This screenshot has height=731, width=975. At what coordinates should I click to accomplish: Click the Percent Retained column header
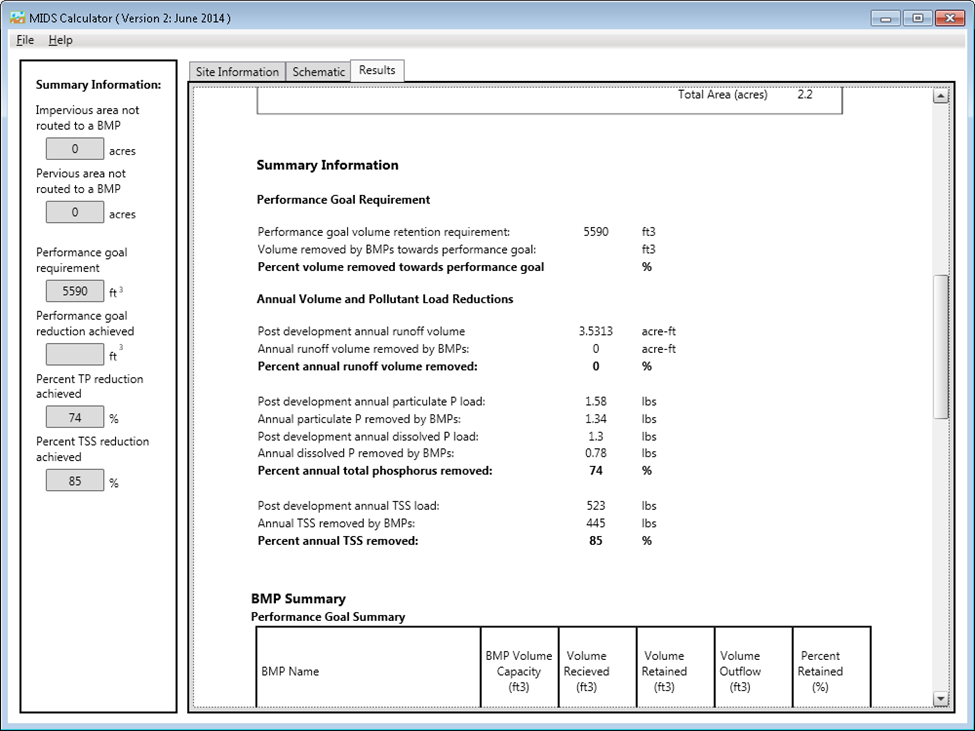(x=820, y=671)
